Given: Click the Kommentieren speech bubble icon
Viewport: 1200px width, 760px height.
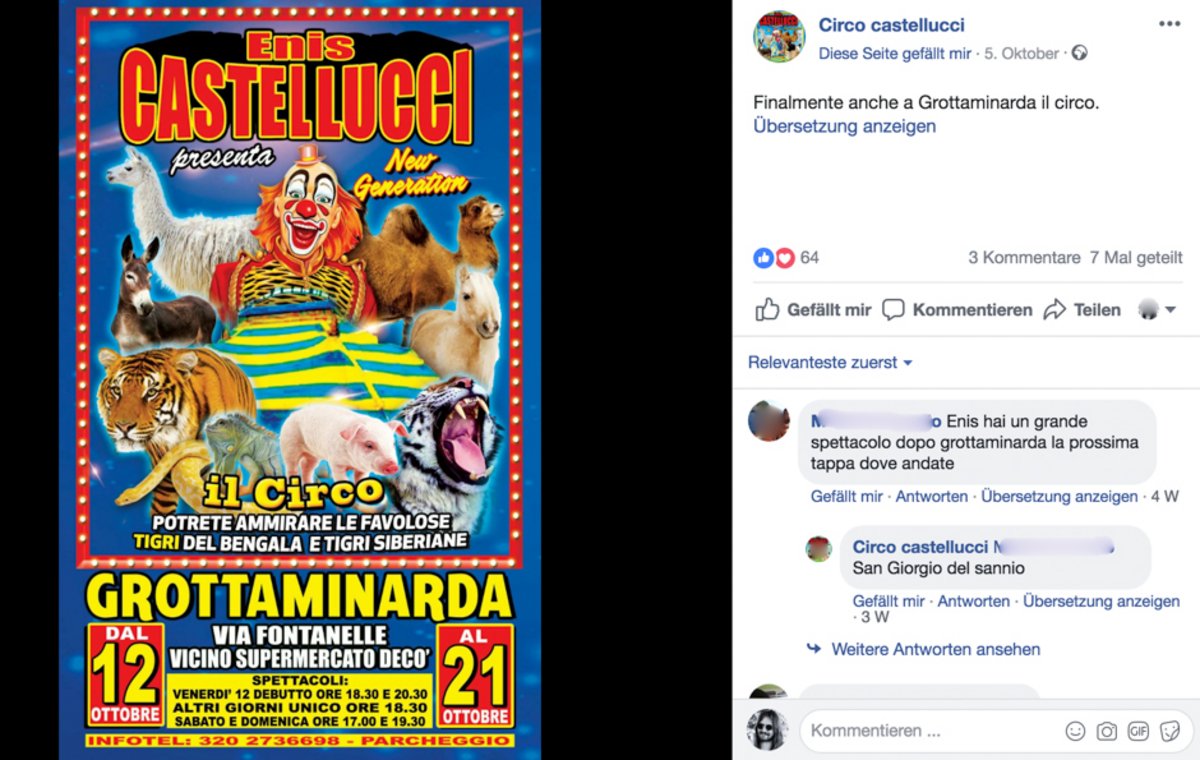Looking at the screenshot, I should [893, 310].
